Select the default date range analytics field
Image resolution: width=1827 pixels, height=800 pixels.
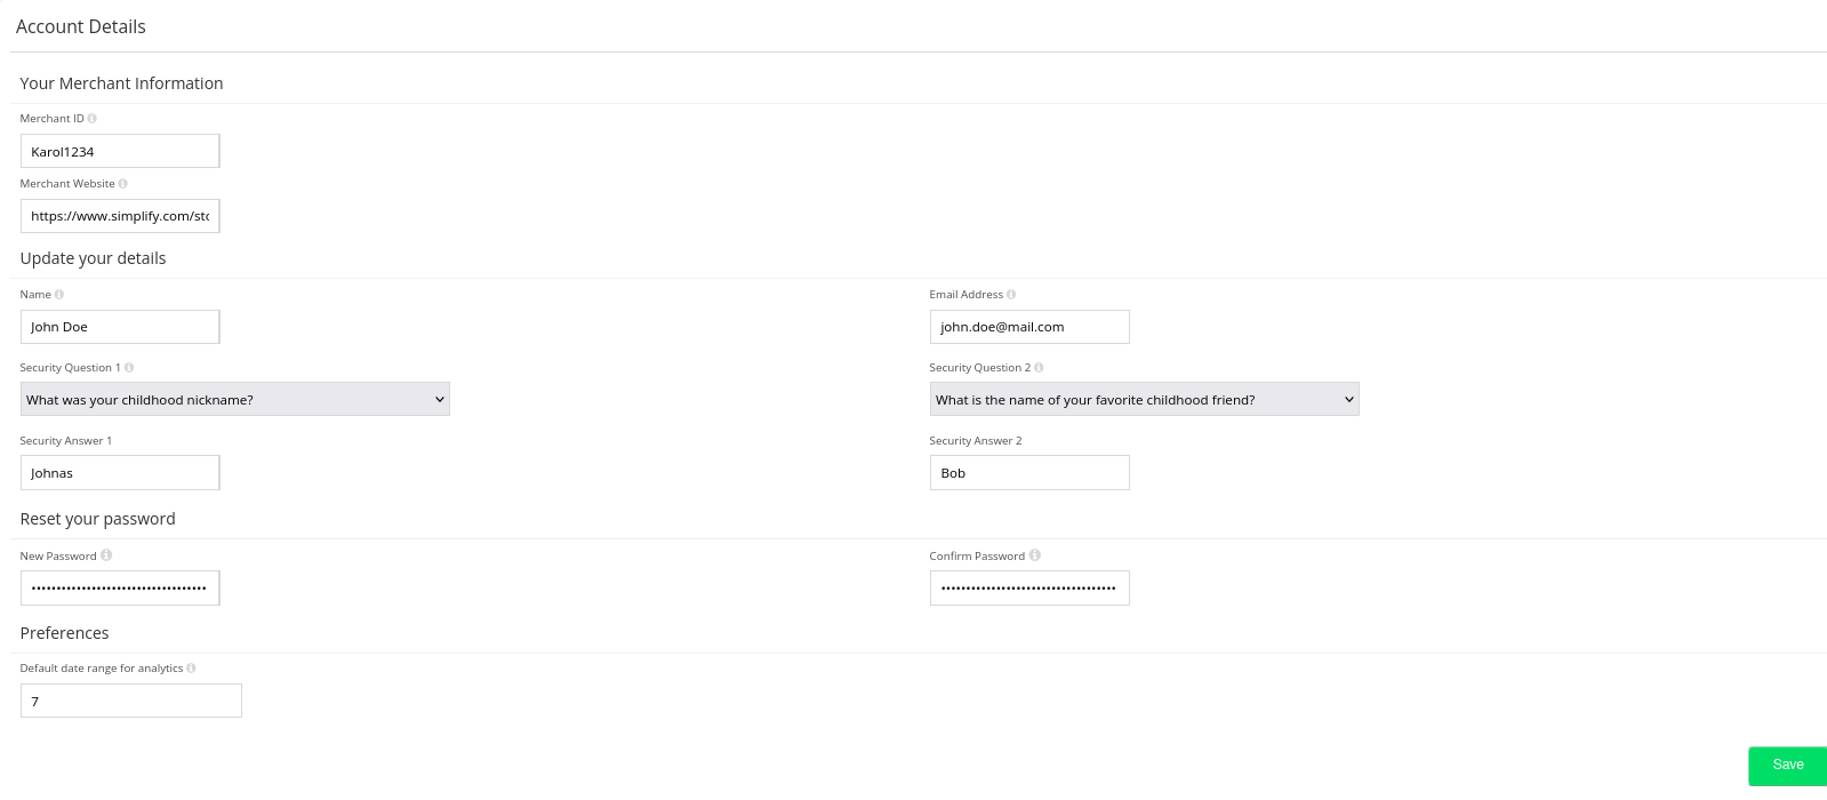(131, 701)
